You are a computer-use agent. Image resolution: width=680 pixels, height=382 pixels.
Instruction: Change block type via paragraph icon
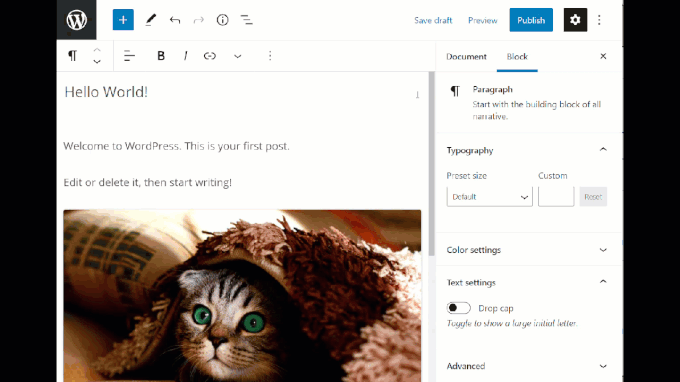pyautogui.click(x=72, y=56)
